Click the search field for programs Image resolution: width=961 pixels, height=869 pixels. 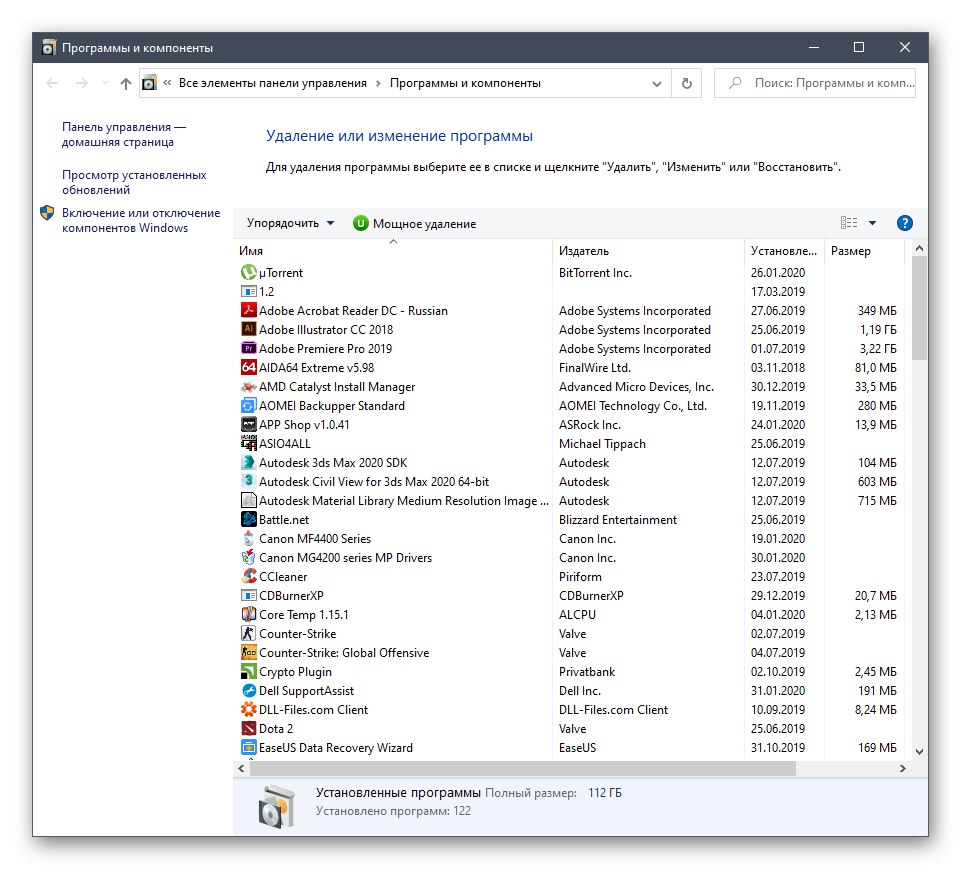pyautogui.click(x=825, y=84)
